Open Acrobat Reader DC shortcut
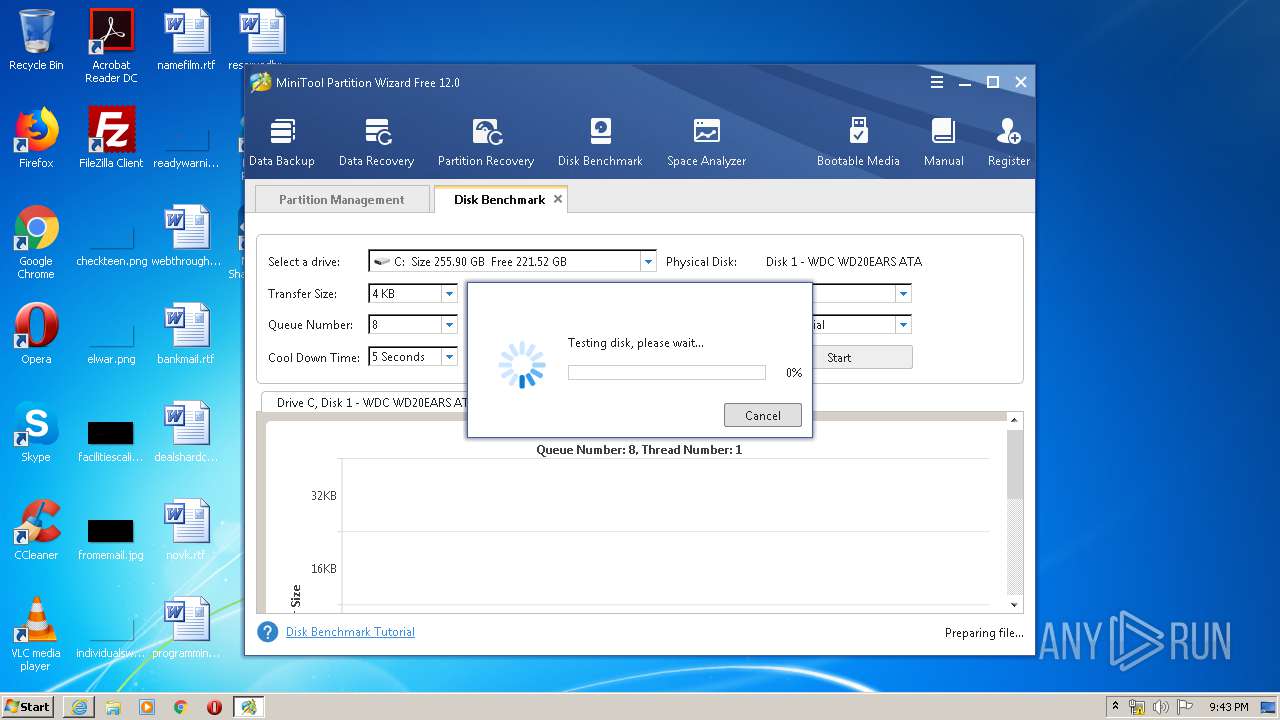Viewport: 1280px width, 720px height. (111, 46)
